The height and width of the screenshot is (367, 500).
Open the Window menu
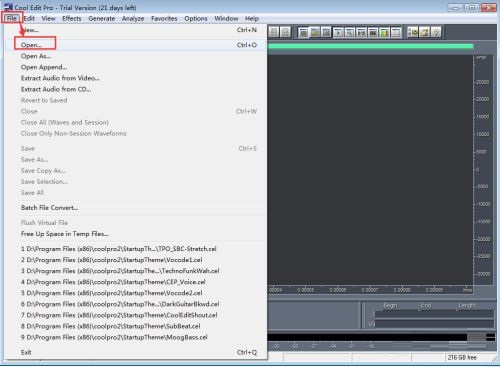(226, 18)
